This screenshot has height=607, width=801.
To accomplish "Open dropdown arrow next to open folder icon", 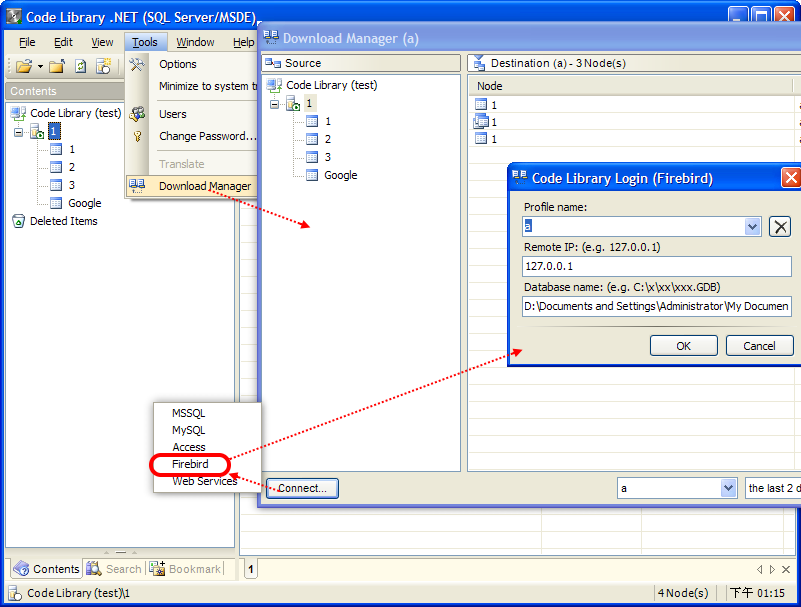I will 40,66.
